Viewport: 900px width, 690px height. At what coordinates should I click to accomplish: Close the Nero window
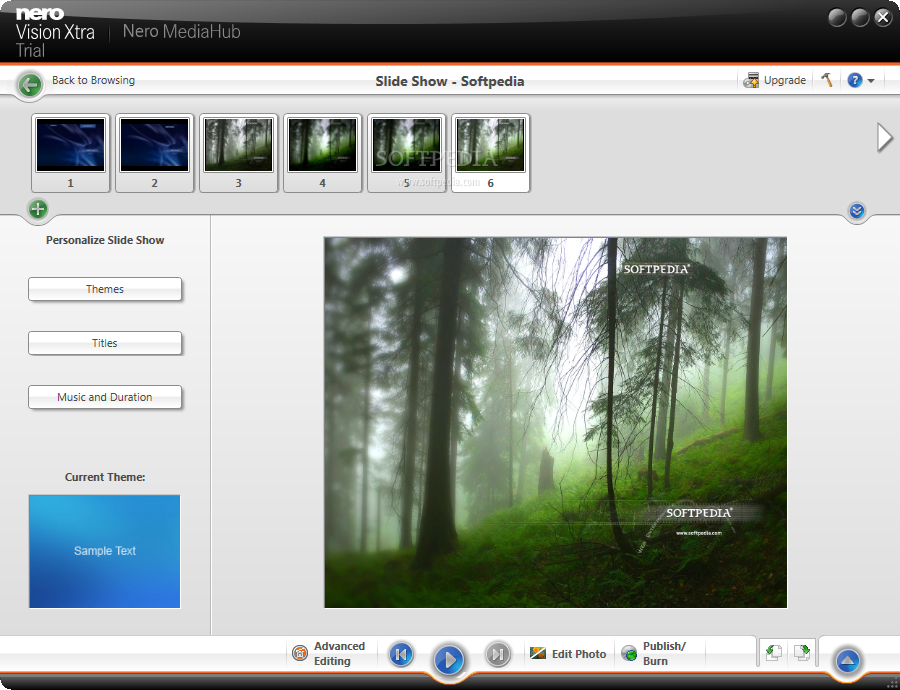[883, 18]
